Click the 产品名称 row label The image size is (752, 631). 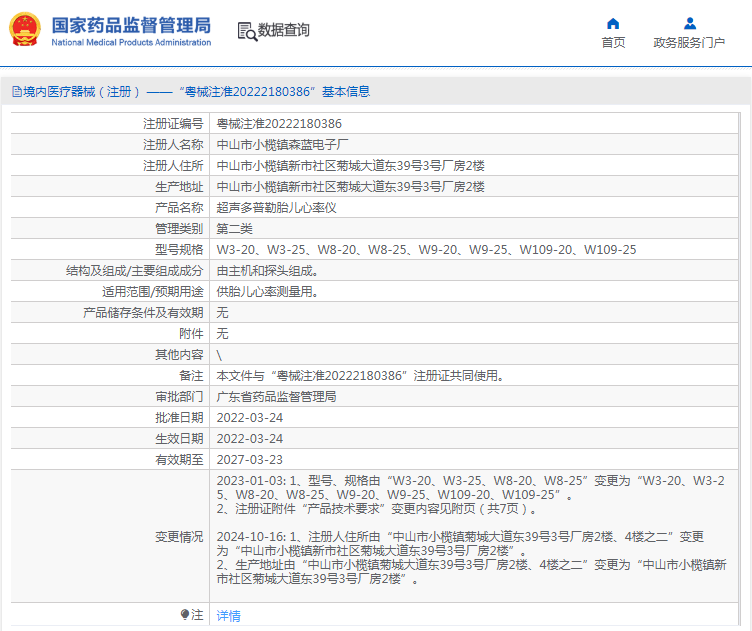pos(179,208)
